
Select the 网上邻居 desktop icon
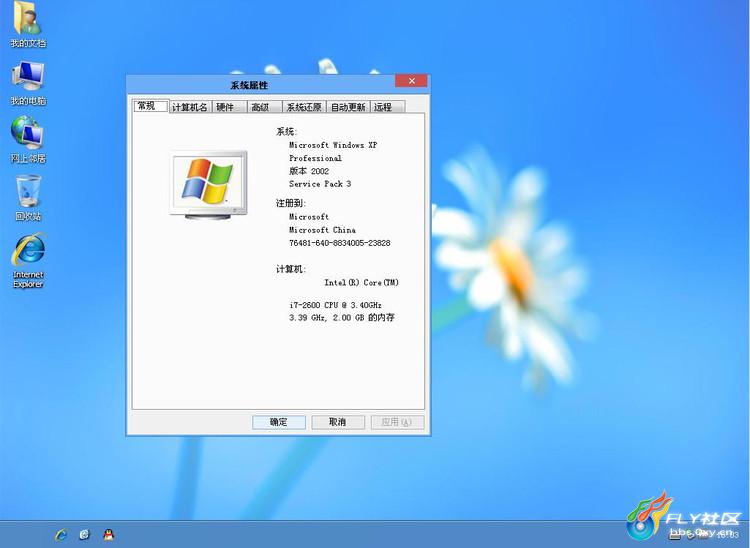pos(28,140)
